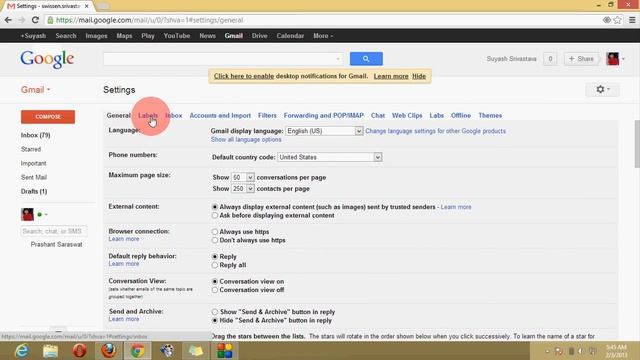Screen dimensions: 640x360
Task: Open the Gmail display language dropdown
Action: point(324,131)
